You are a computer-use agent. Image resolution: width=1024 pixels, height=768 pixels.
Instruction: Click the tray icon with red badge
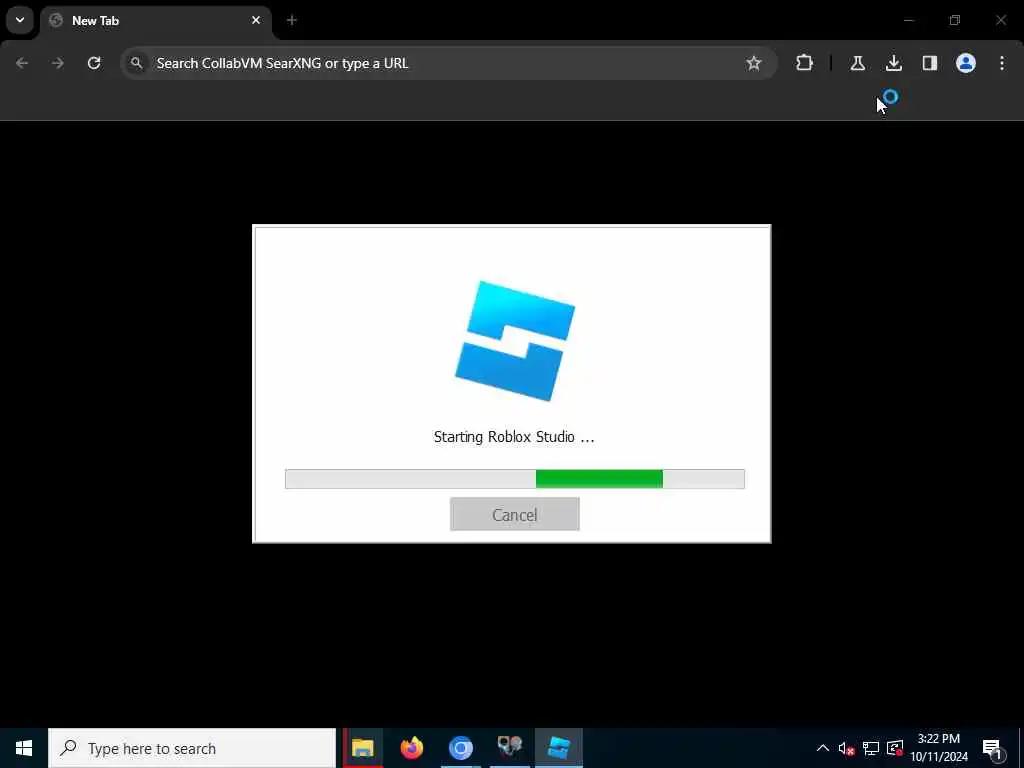point(895,748)
